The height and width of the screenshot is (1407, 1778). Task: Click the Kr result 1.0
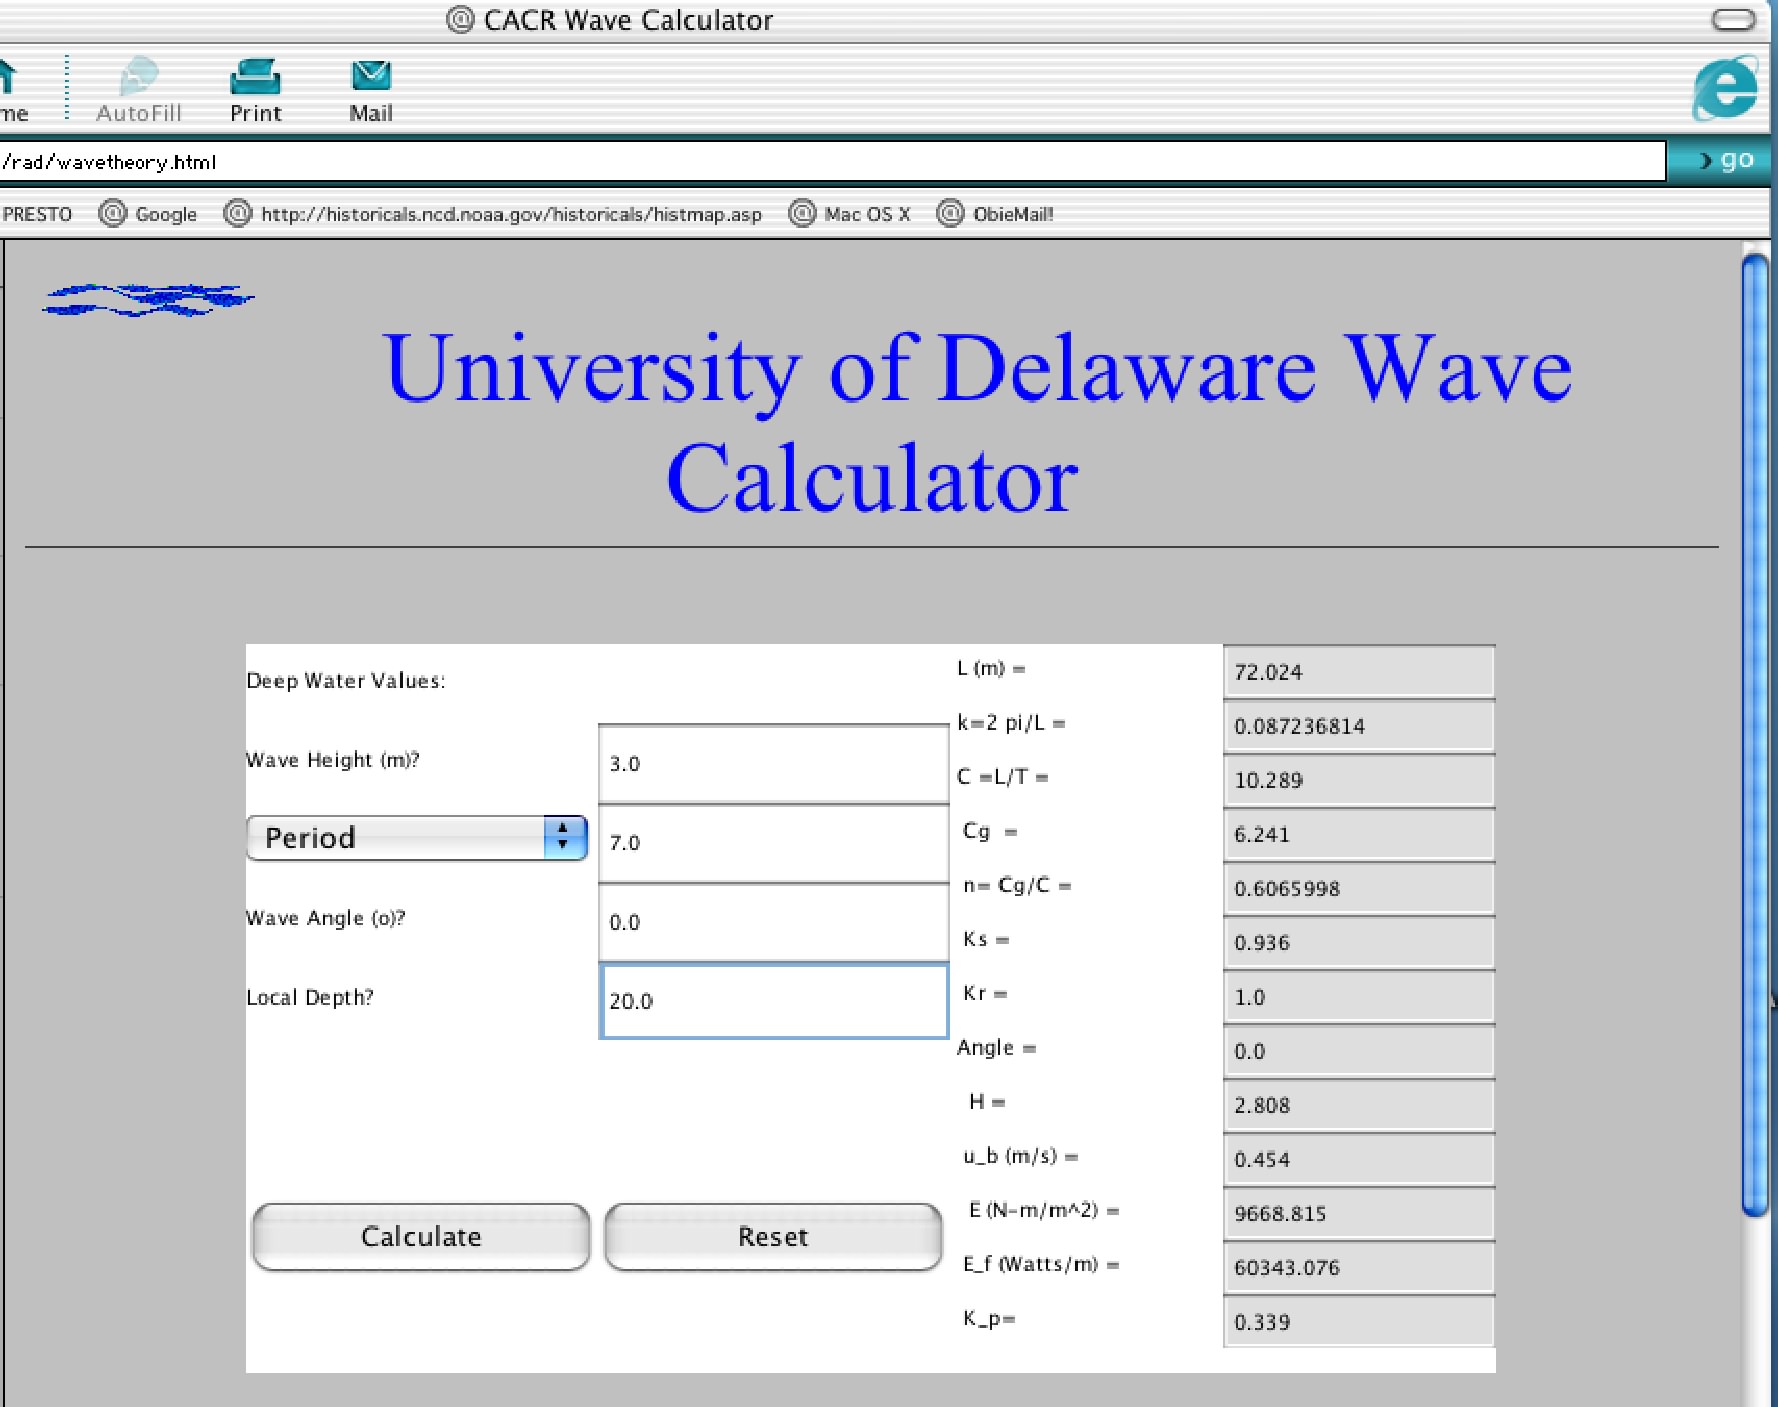click(1359, 997)
